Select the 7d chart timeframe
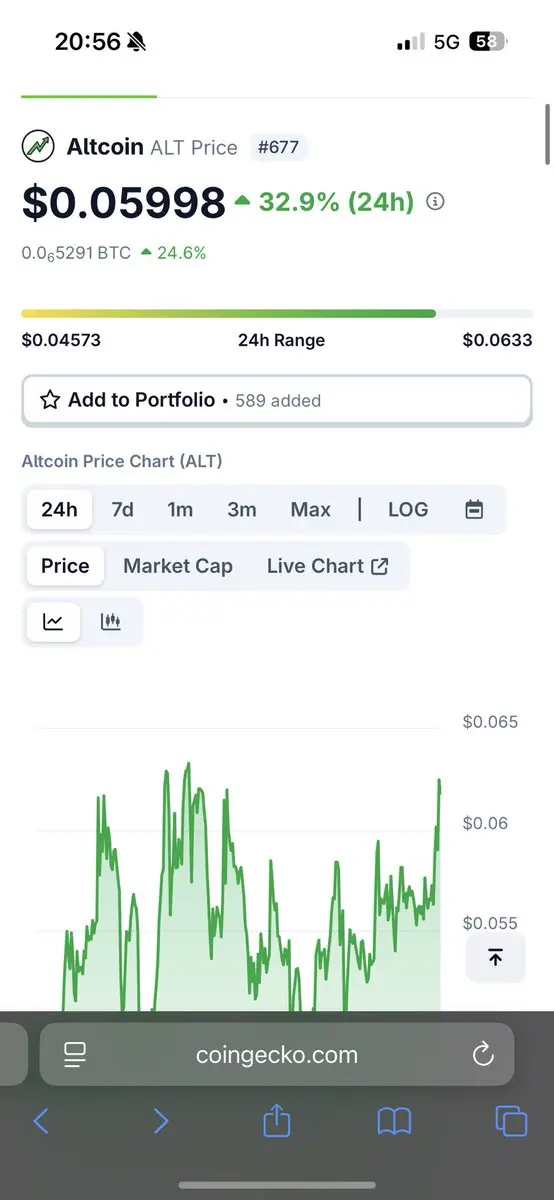 (x=122, y=509)
